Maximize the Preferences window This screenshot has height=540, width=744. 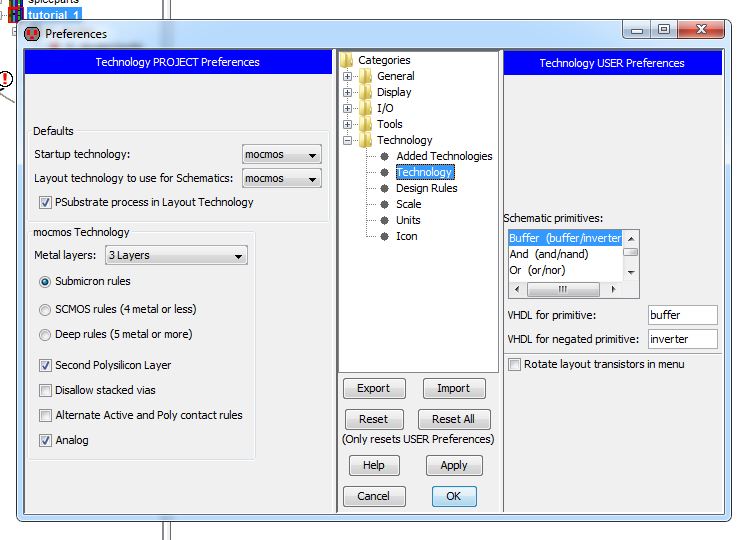click(664, 29)
